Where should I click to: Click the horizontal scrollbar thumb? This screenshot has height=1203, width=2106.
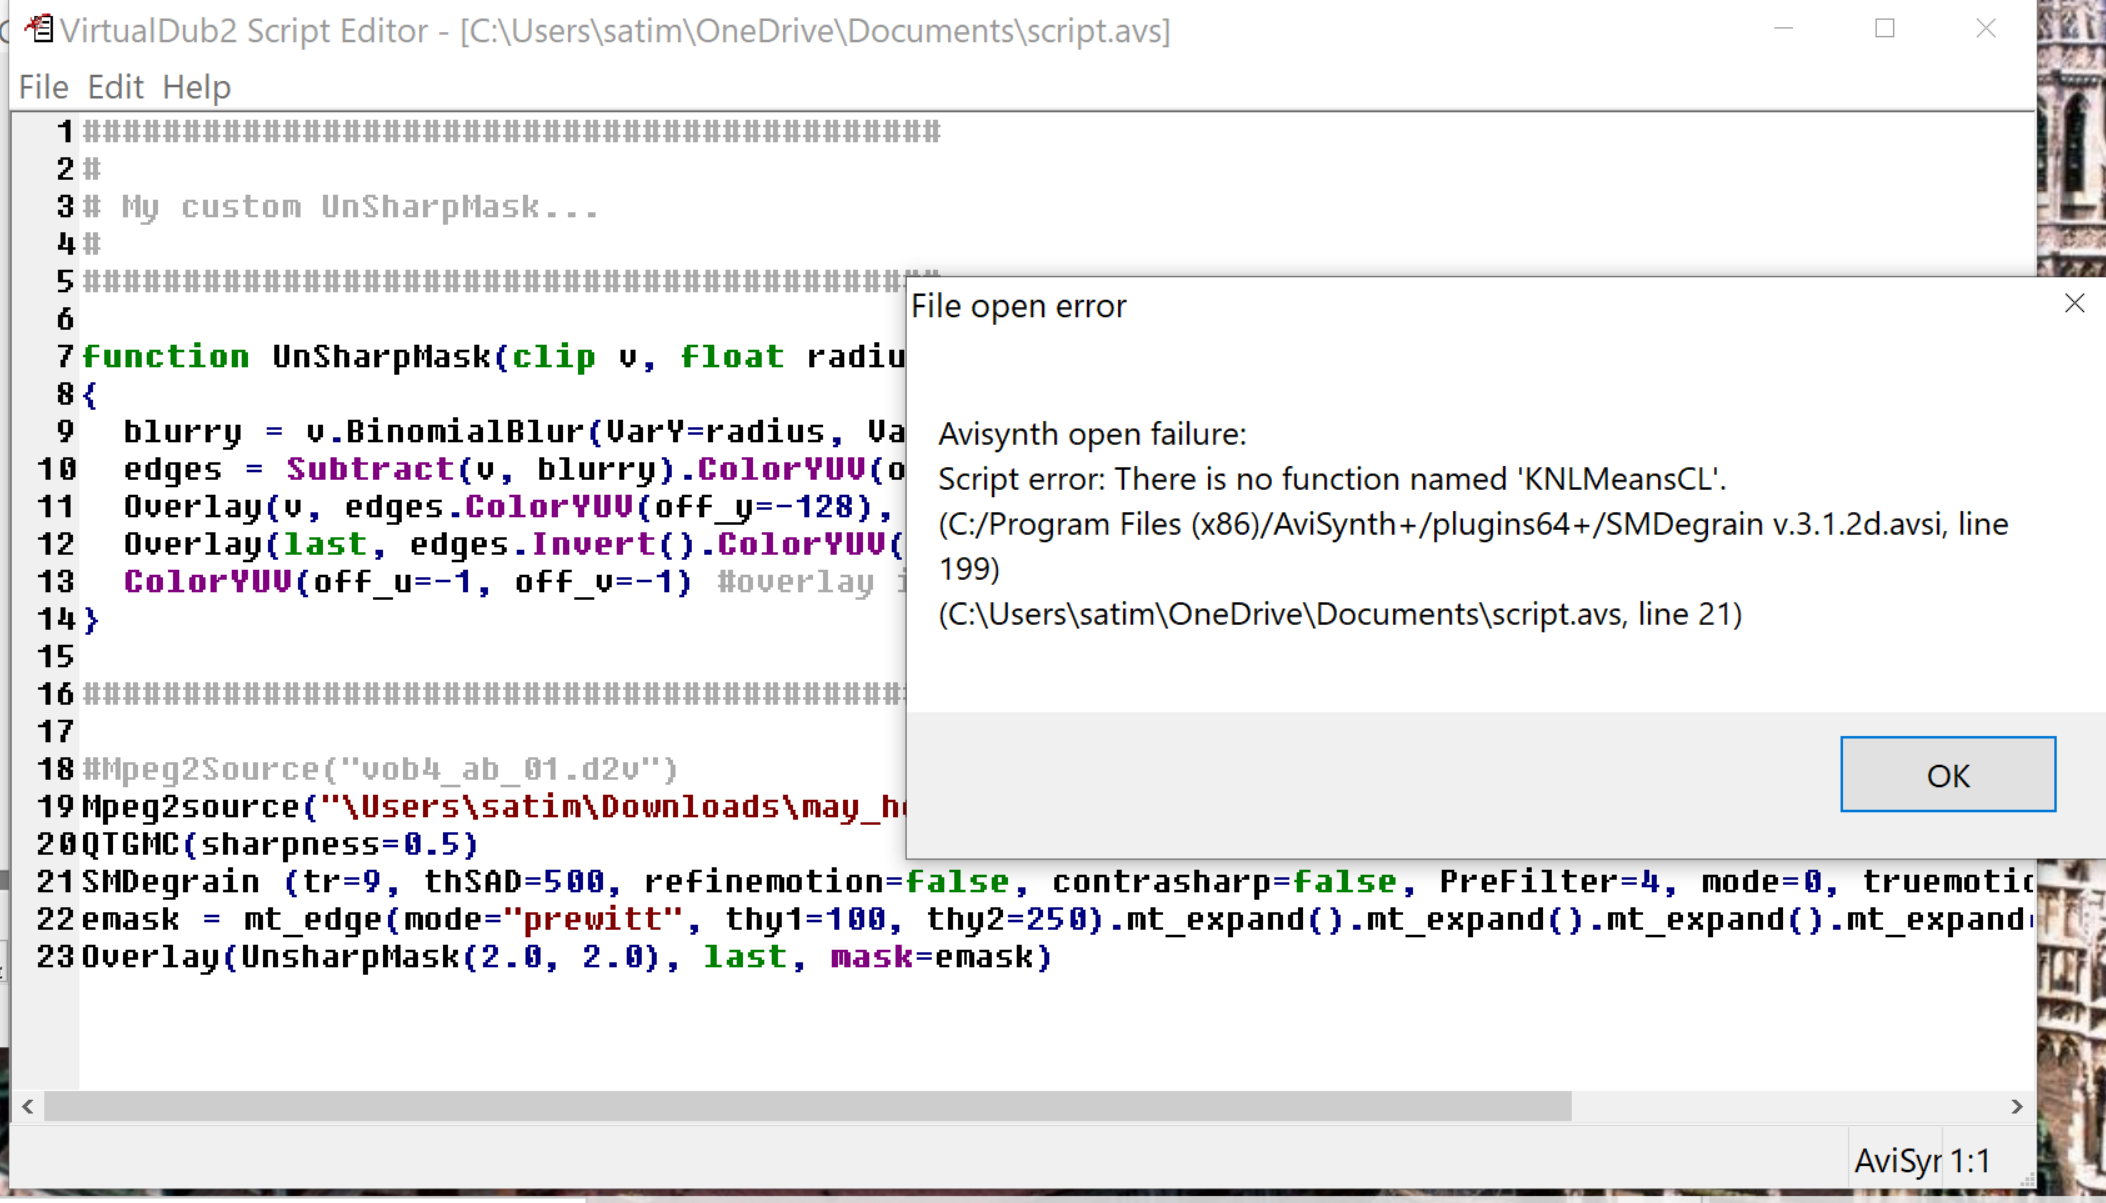click(807, 1106)
